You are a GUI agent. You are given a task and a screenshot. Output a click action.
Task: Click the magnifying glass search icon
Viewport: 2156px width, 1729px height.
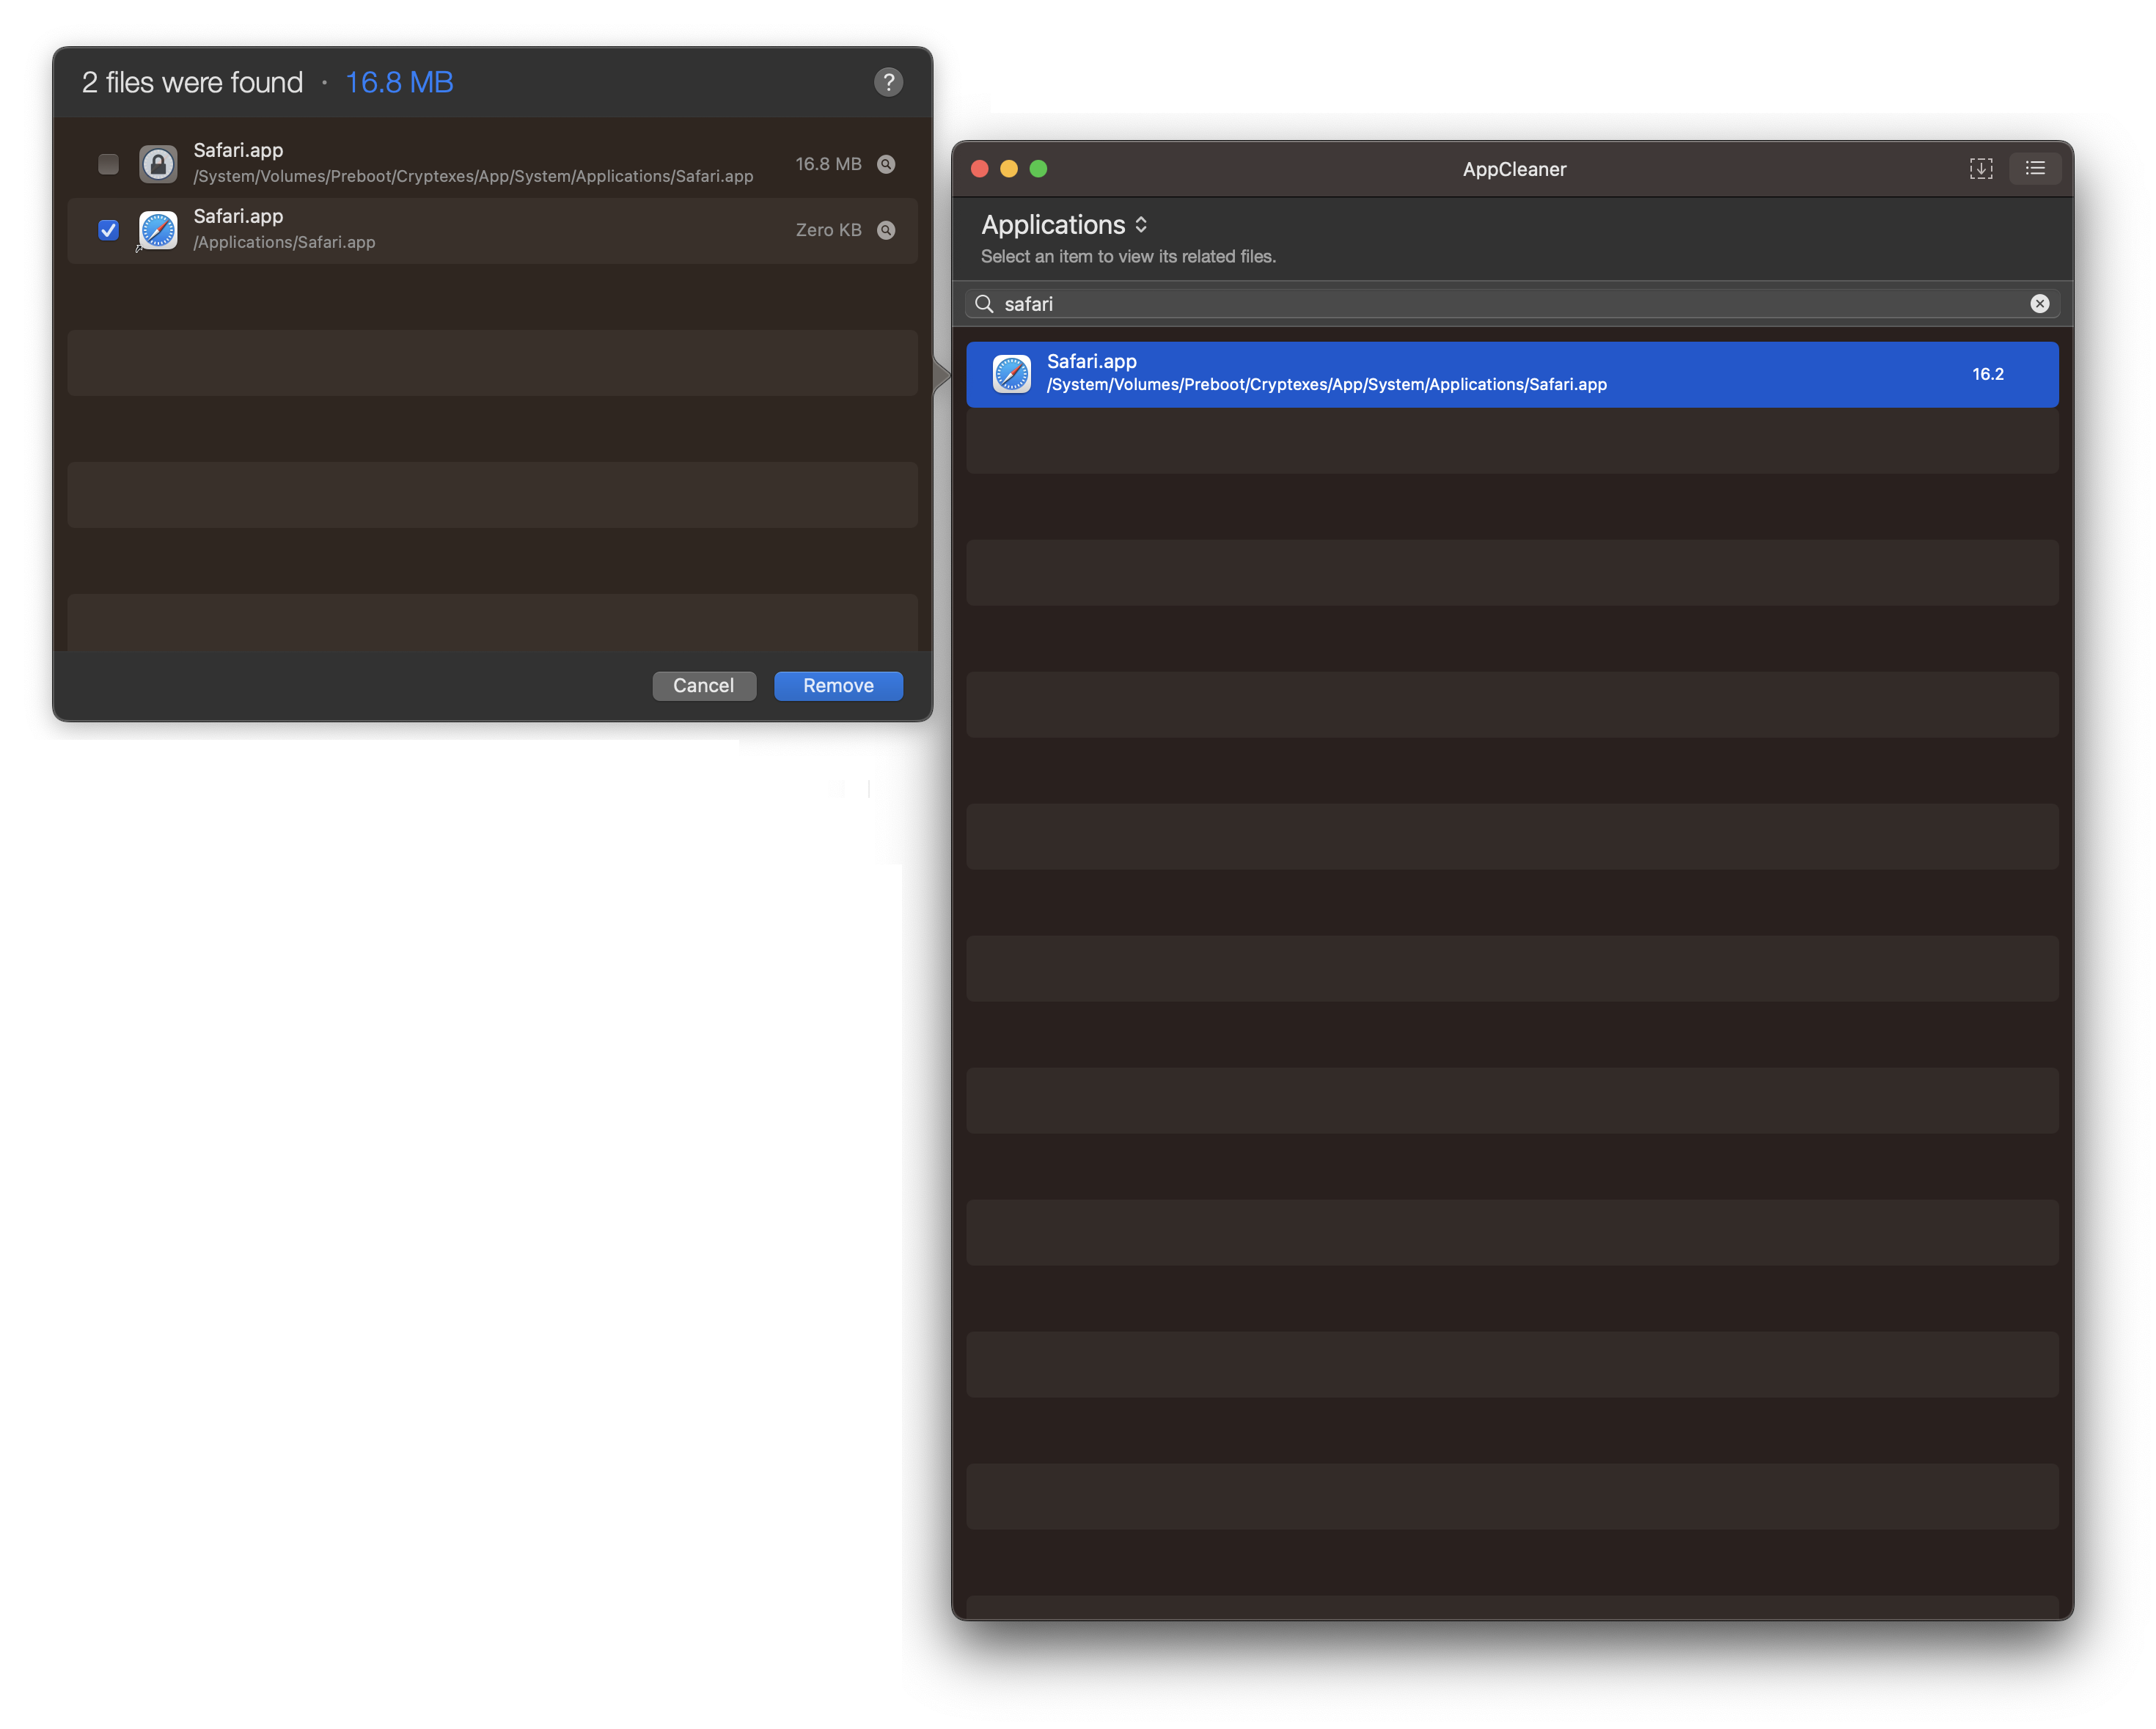984,304
